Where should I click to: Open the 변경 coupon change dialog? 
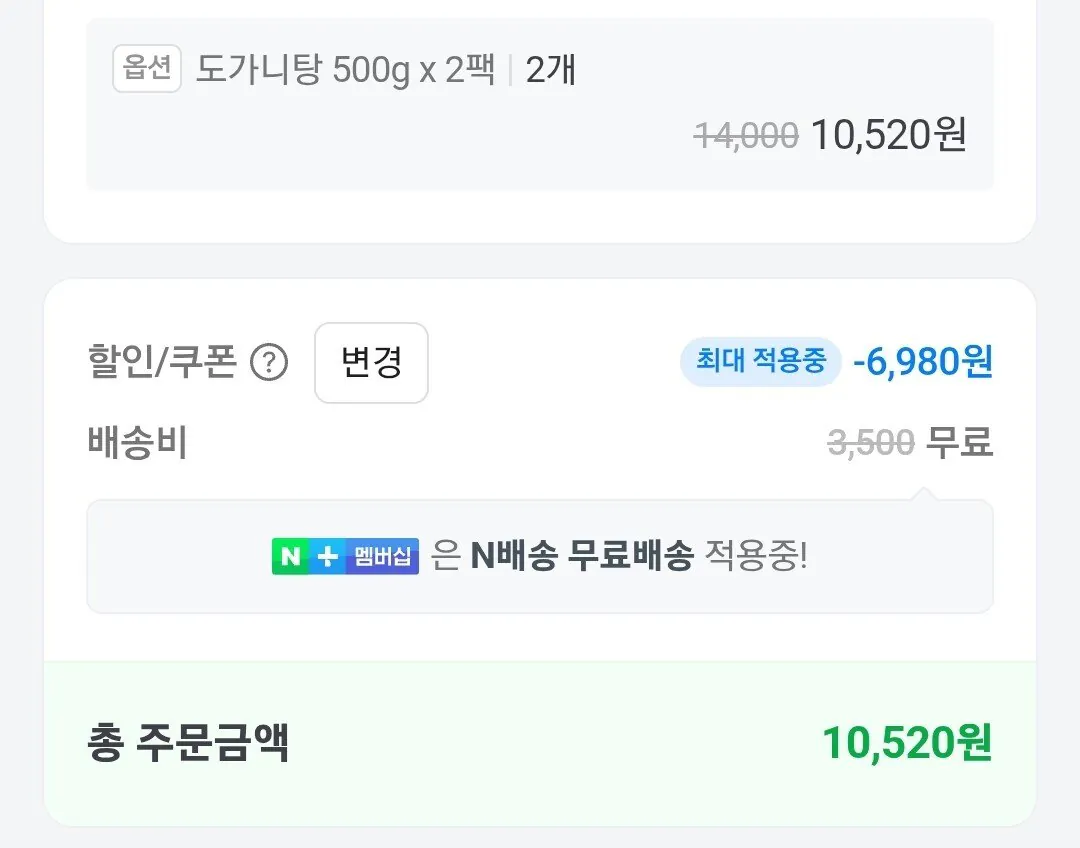371,364
